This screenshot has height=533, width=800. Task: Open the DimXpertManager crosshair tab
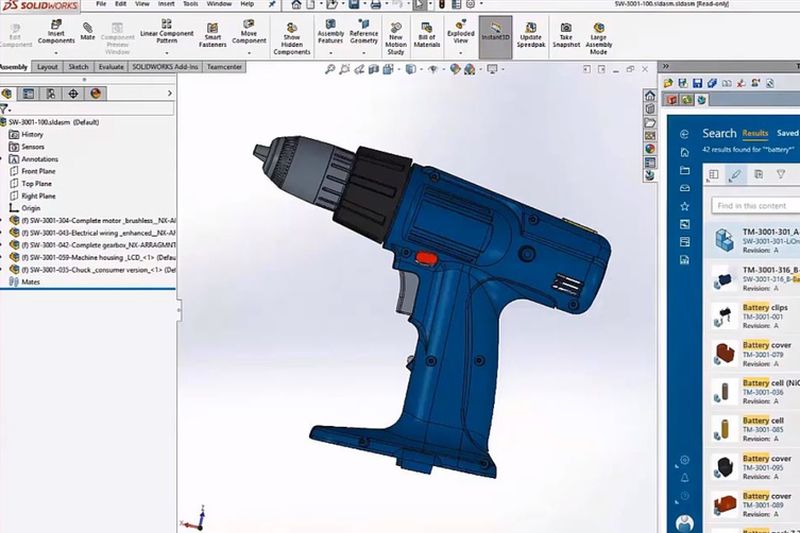point(73,93)
